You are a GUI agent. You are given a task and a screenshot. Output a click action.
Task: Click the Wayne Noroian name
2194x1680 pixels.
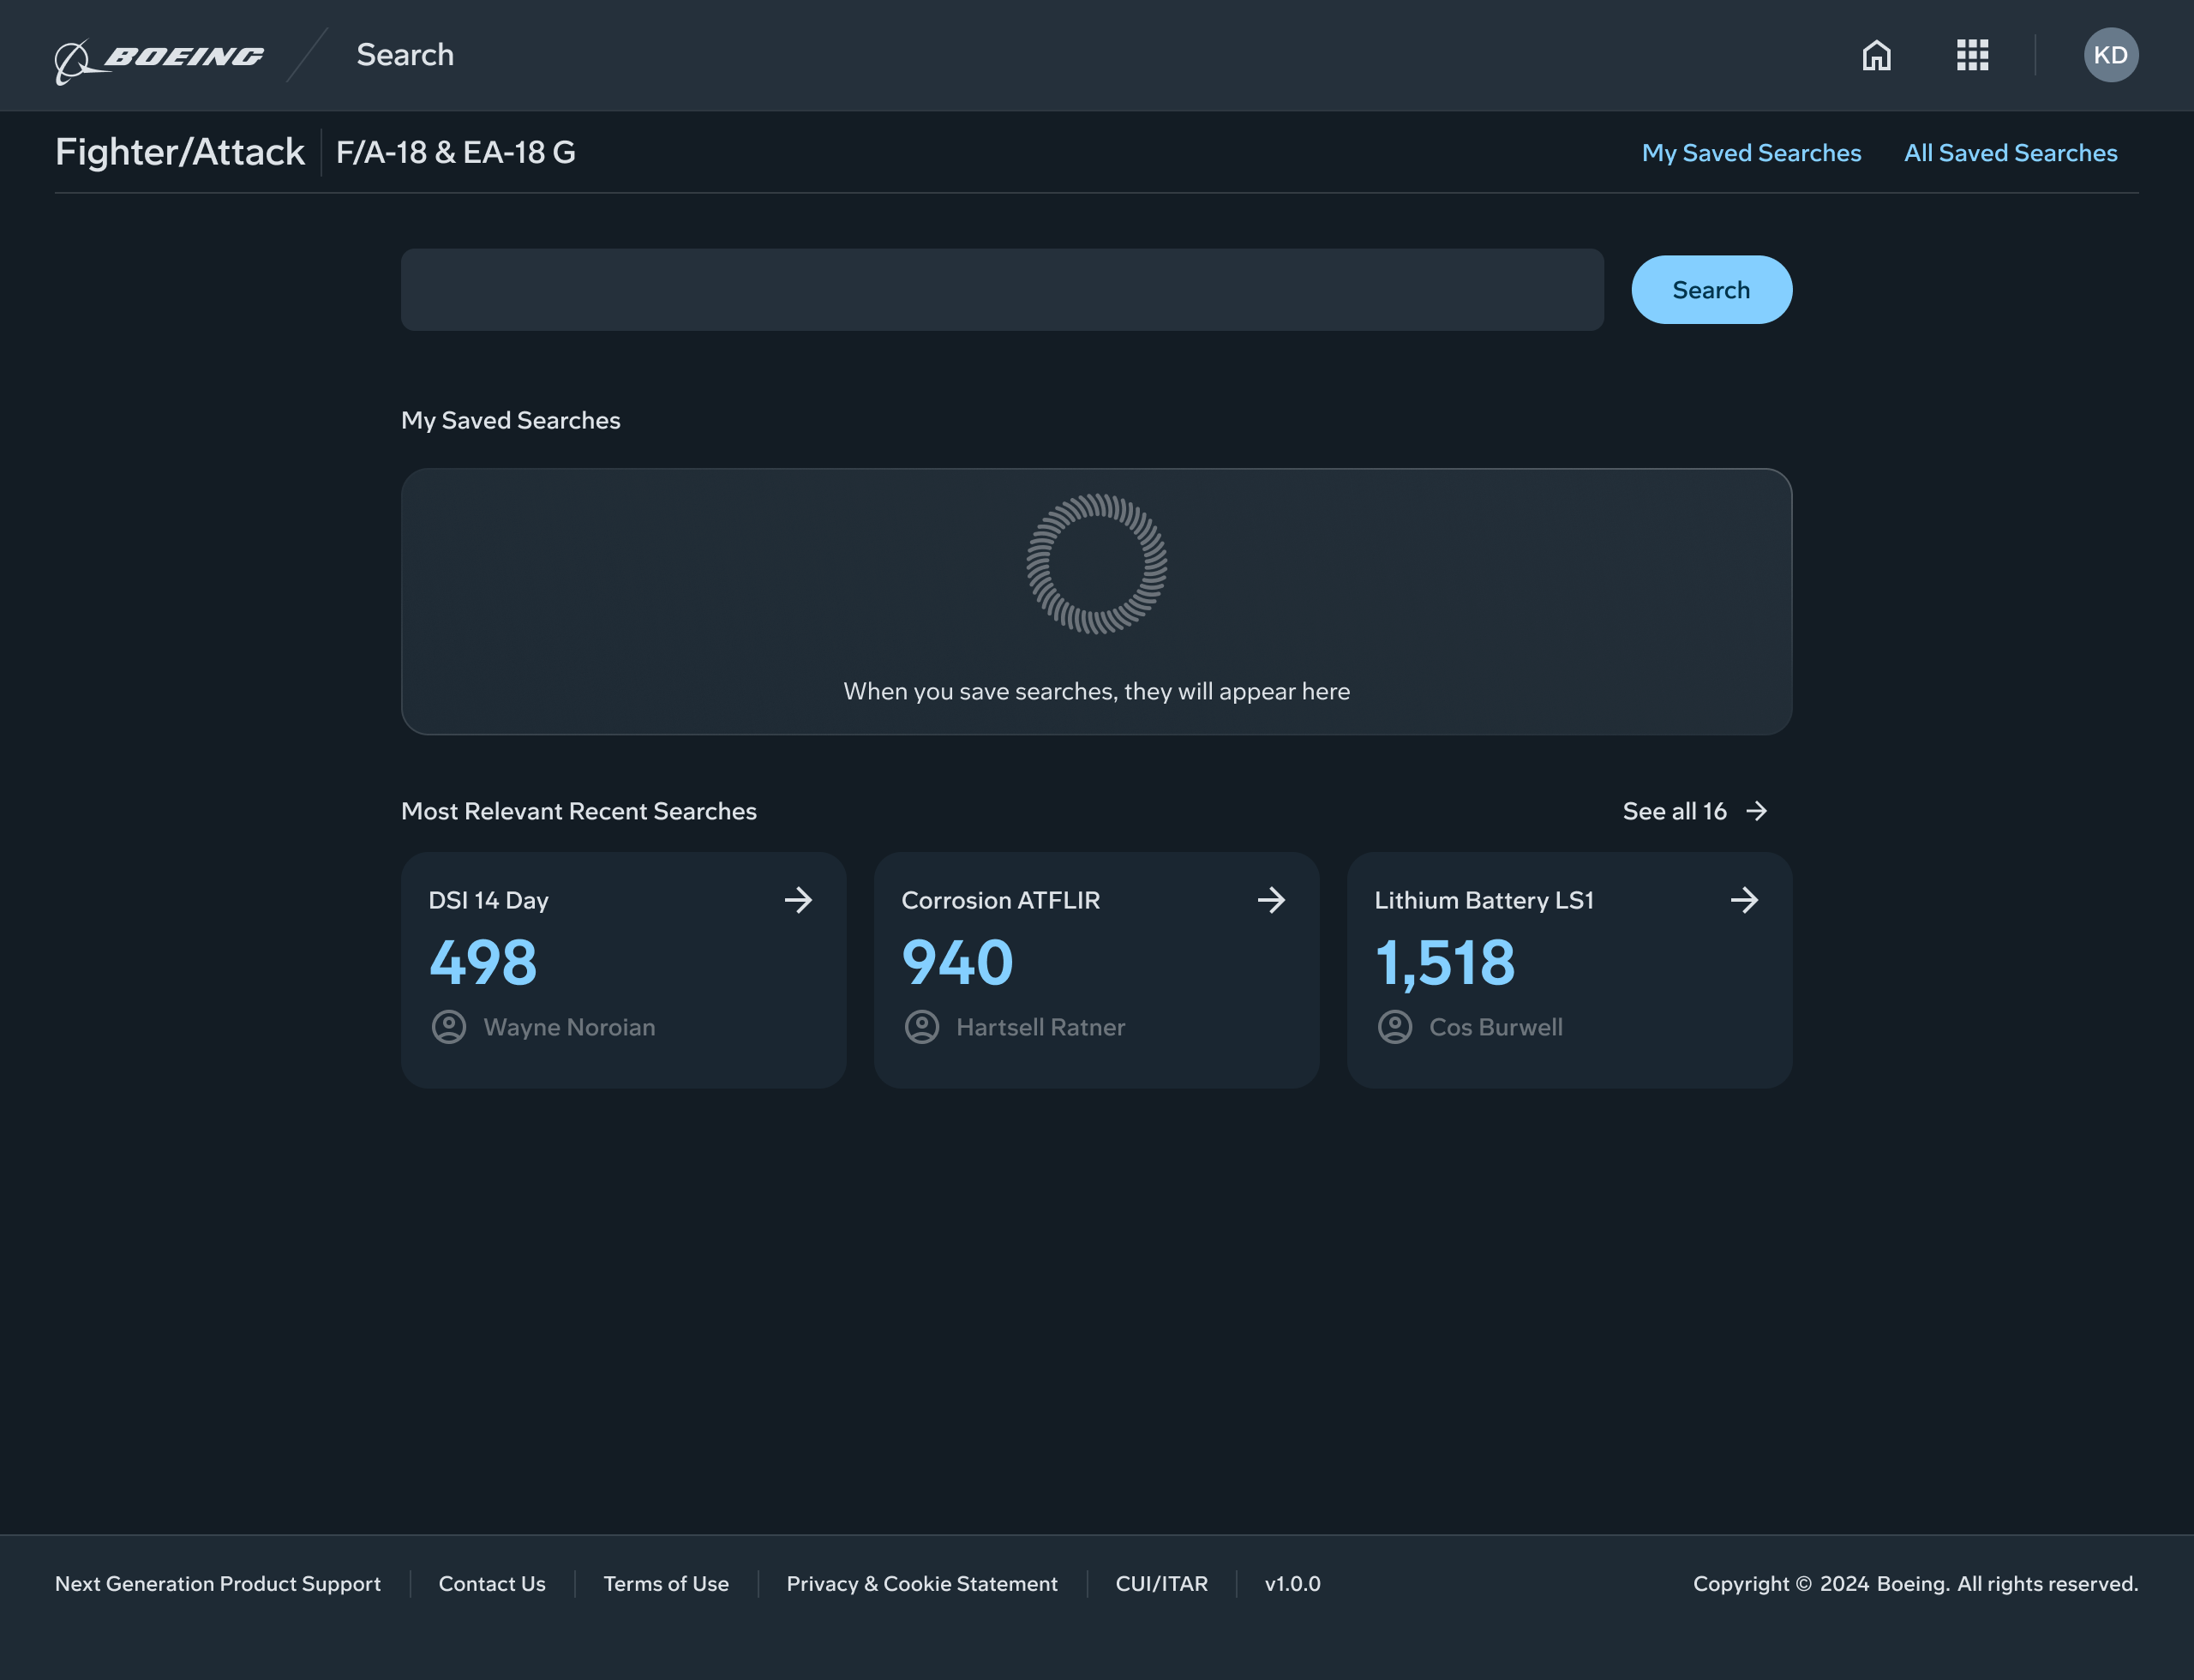(569, 1027)
